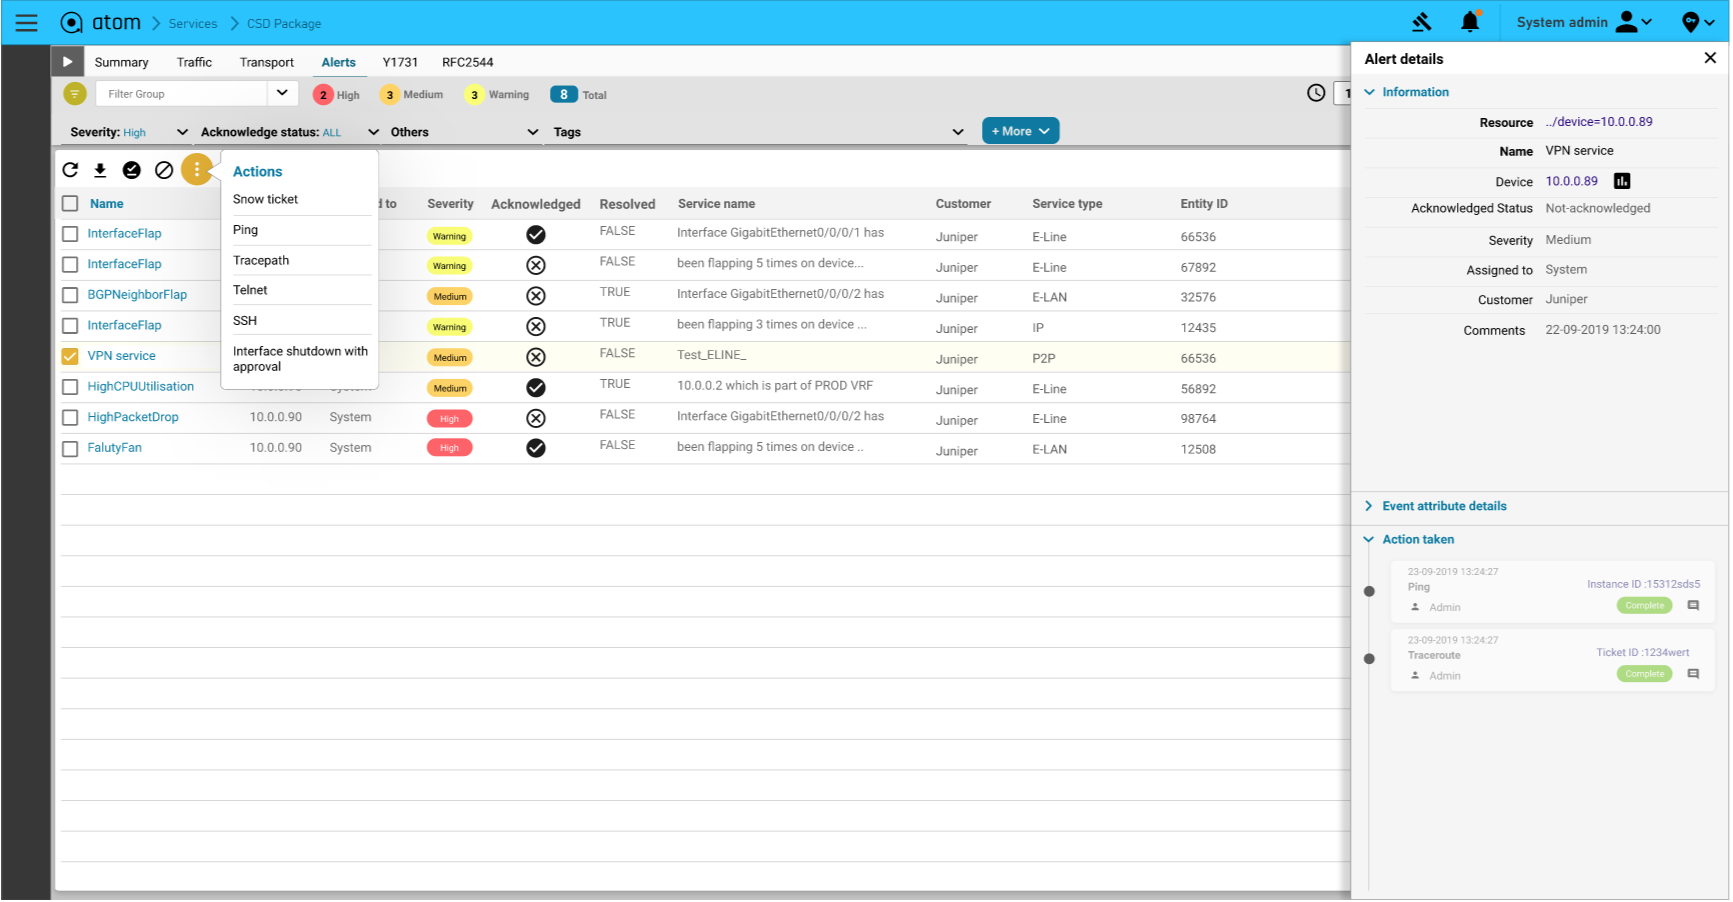
Task: Click the yellow filter icon
Action: (75, 94)
